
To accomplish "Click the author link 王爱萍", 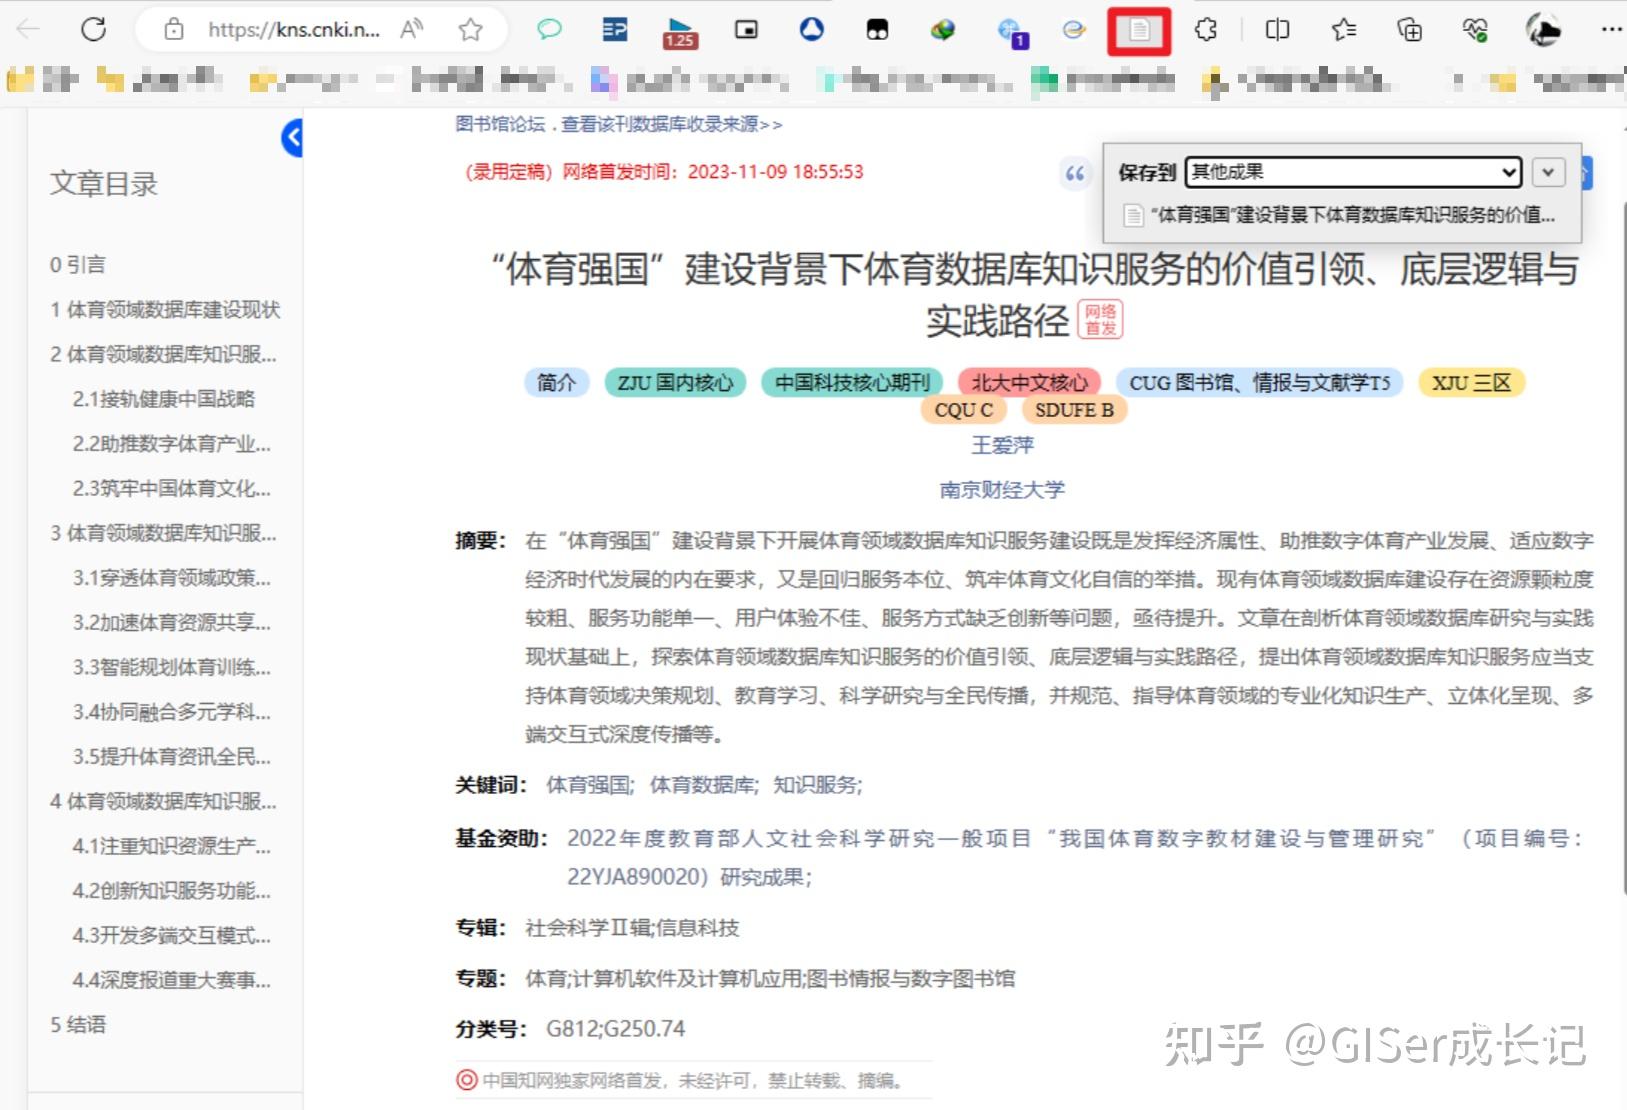I will [1002, 445].
